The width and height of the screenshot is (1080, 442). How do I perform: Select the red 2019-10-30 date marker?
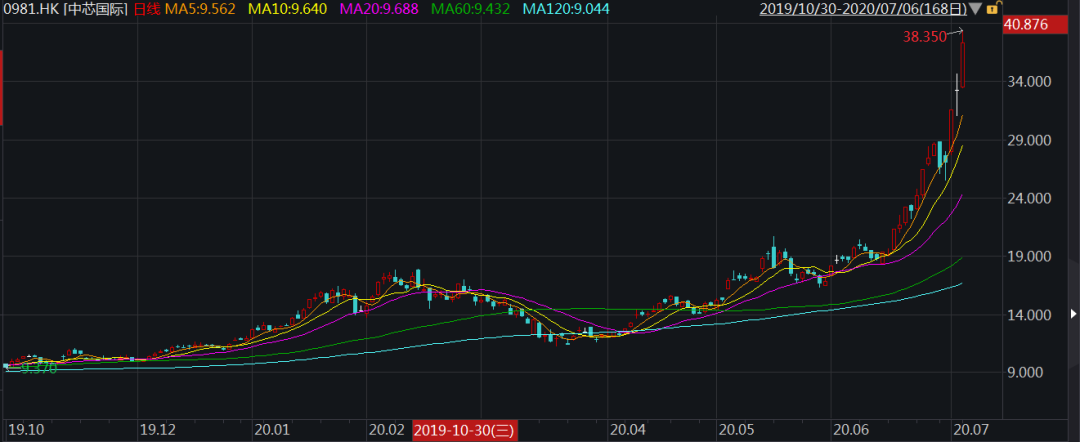click(463, 430)
